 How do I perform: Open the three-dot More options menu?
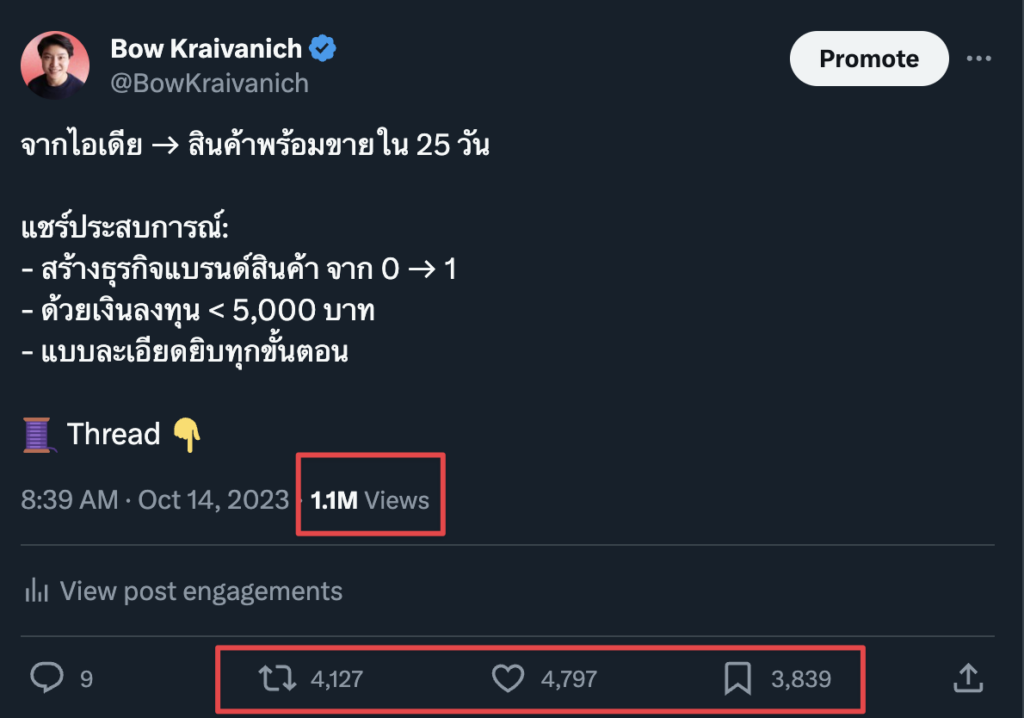pos(978,59)
